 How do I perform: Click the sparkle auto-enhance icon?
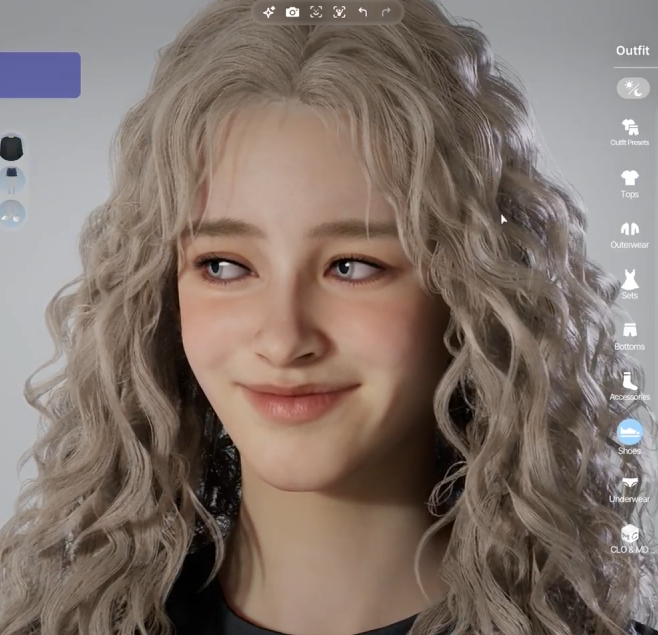pyautogui.click(x=269, y=12)
